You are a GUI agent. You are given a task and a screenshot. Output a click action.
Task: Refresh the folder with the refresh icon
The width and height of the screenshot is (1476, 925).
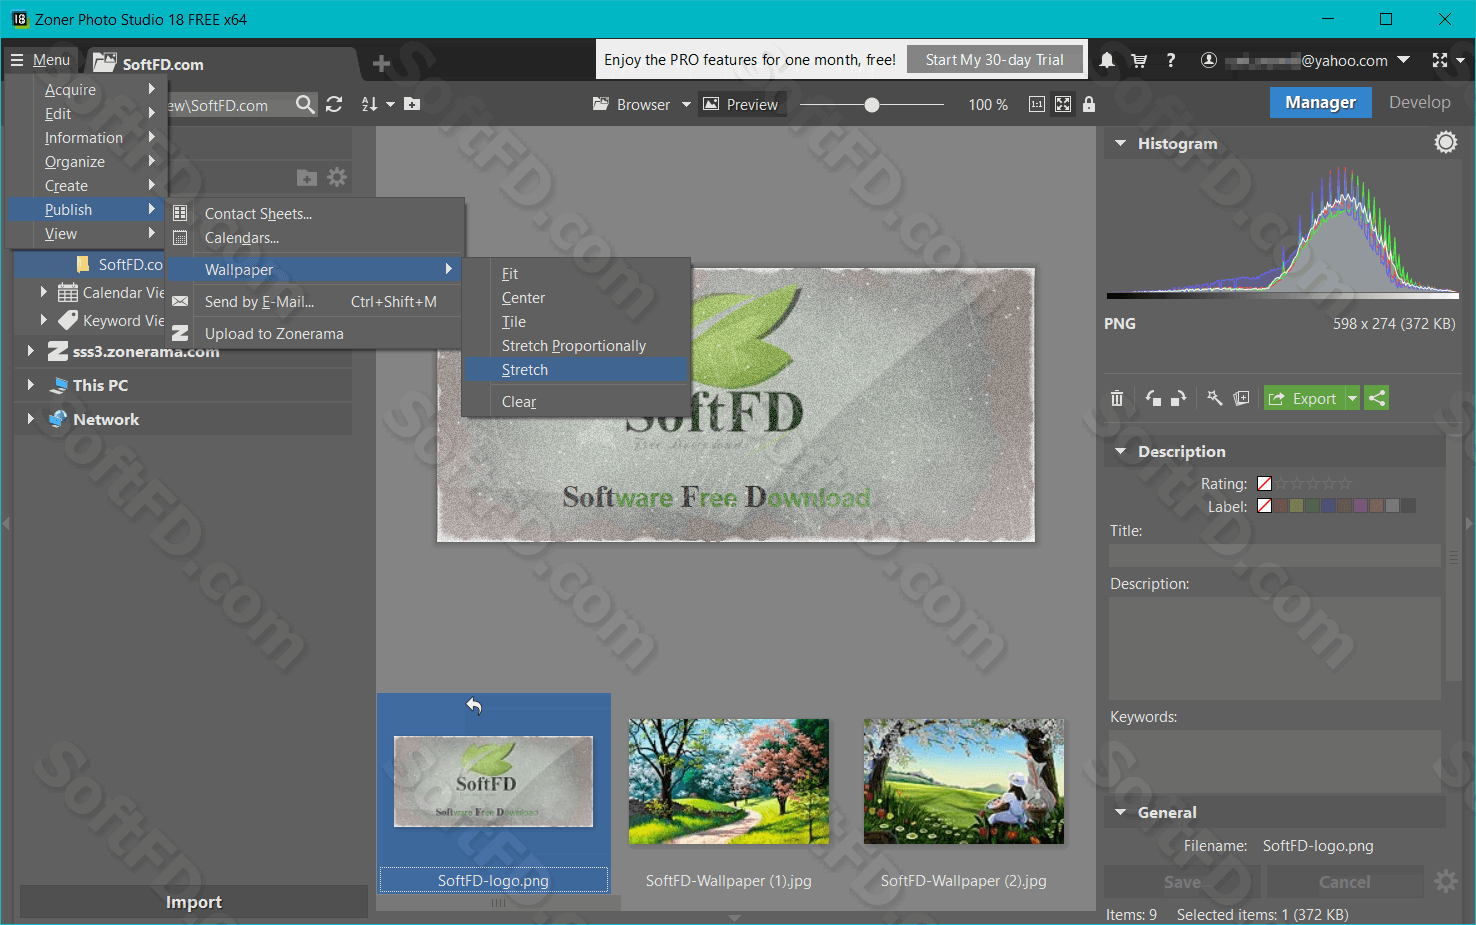pos(334,104)
